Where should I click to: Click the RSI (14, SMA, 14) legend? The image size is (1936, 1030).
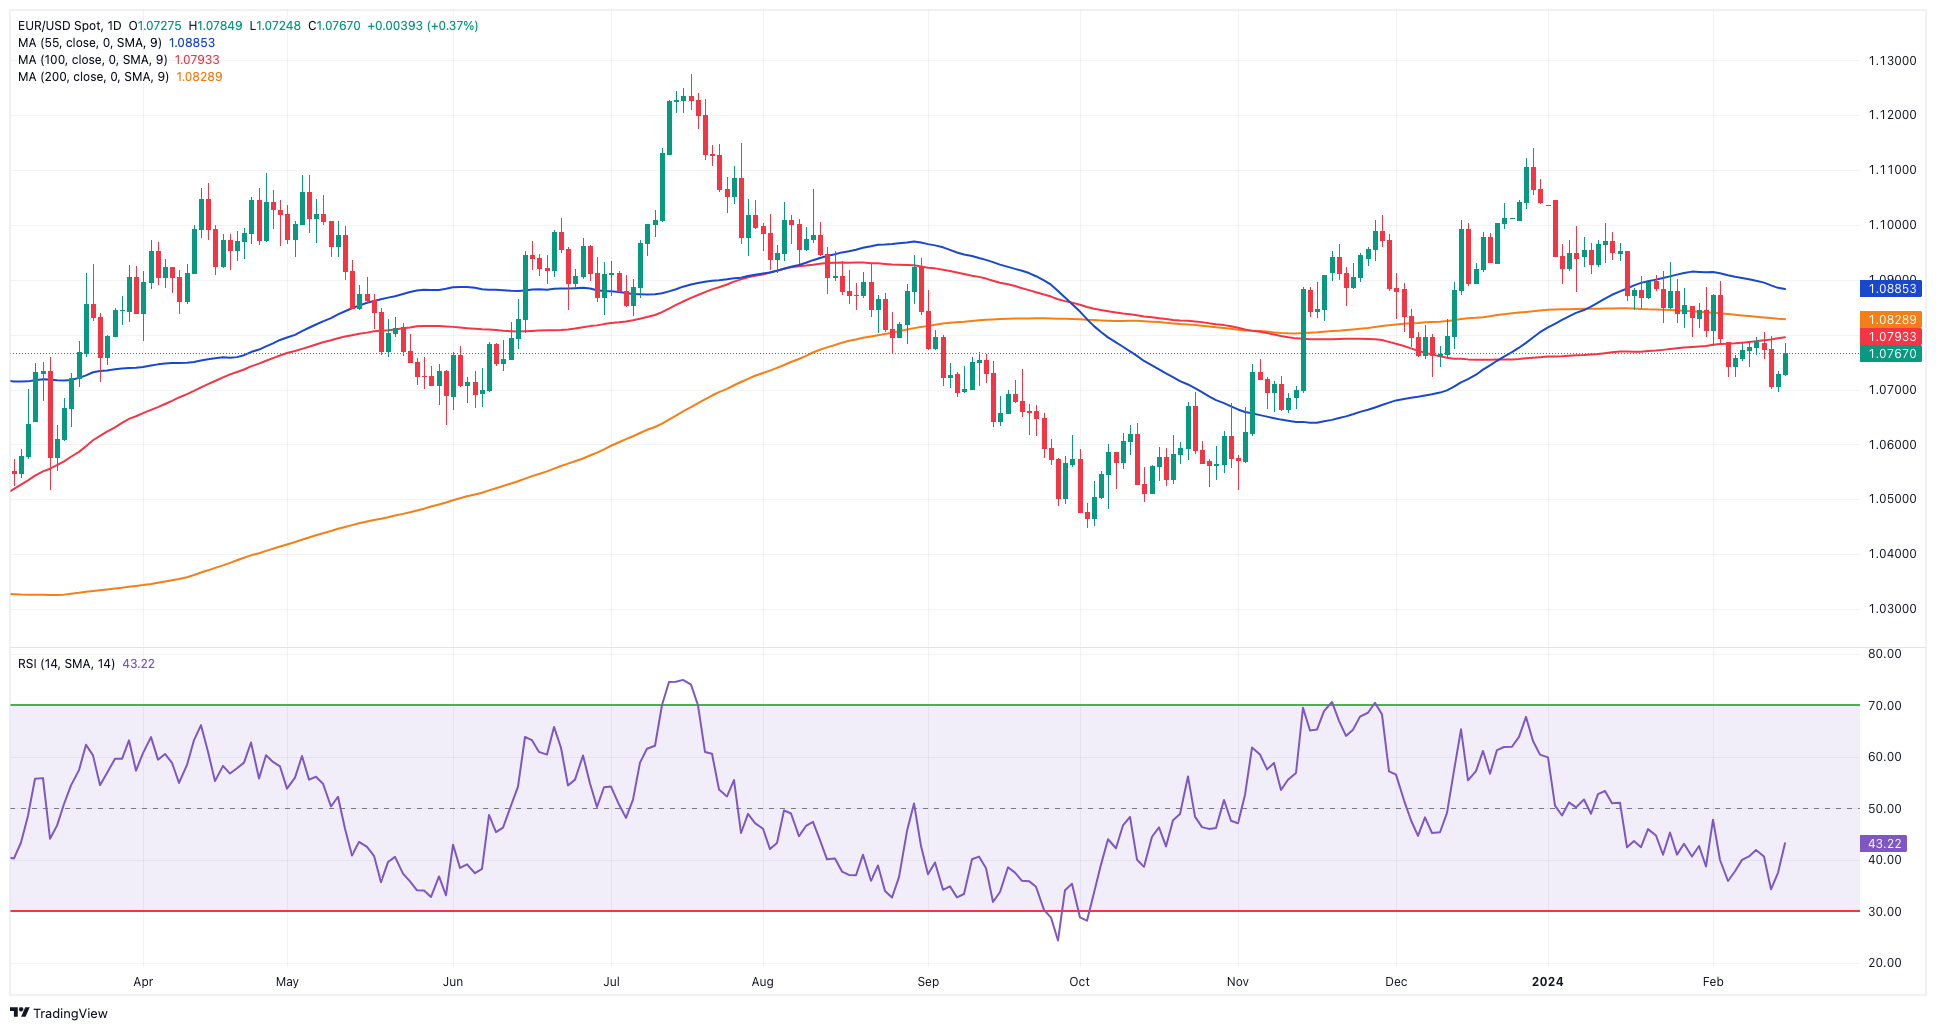point(86,664)
